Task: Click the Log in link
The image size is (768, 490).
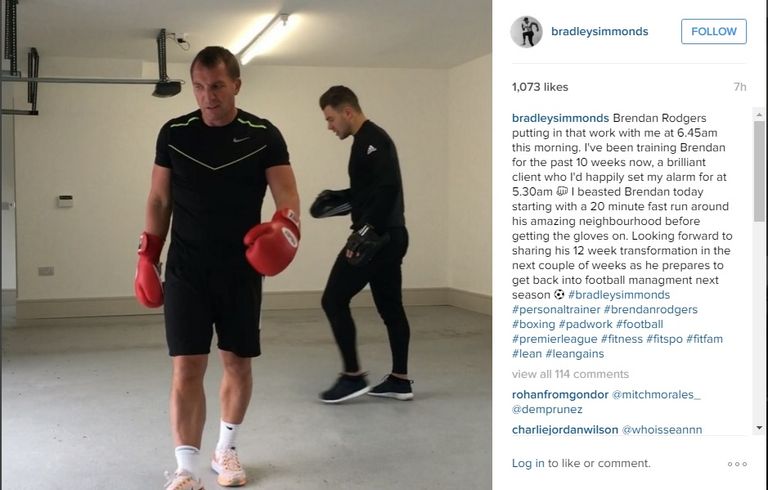Action: (x=528, y=463)
